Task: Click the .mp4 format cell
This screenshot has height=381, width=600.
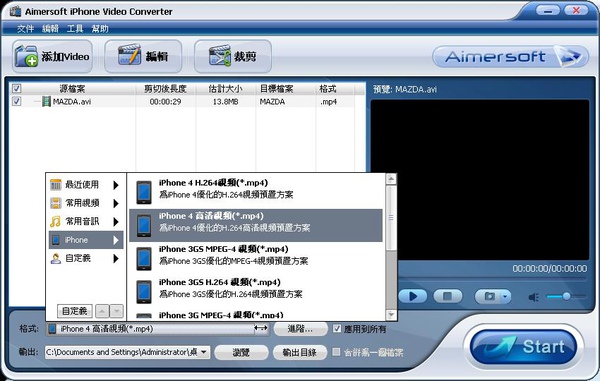Action: tap(329, 102)
